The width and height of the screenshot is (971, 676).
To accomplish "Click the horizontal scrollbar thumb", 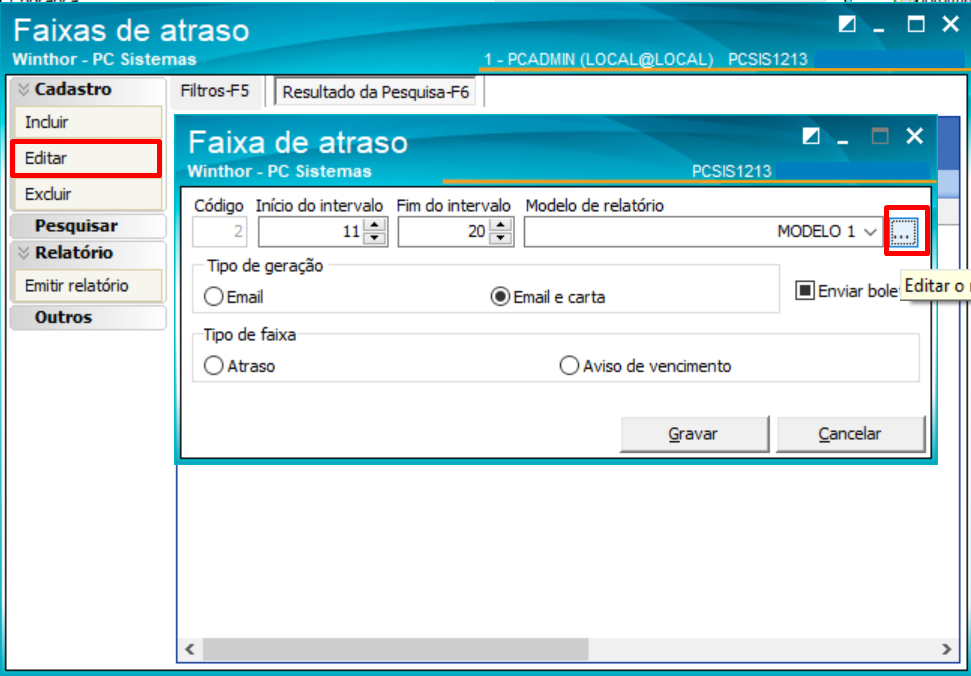I will point(395,649).
